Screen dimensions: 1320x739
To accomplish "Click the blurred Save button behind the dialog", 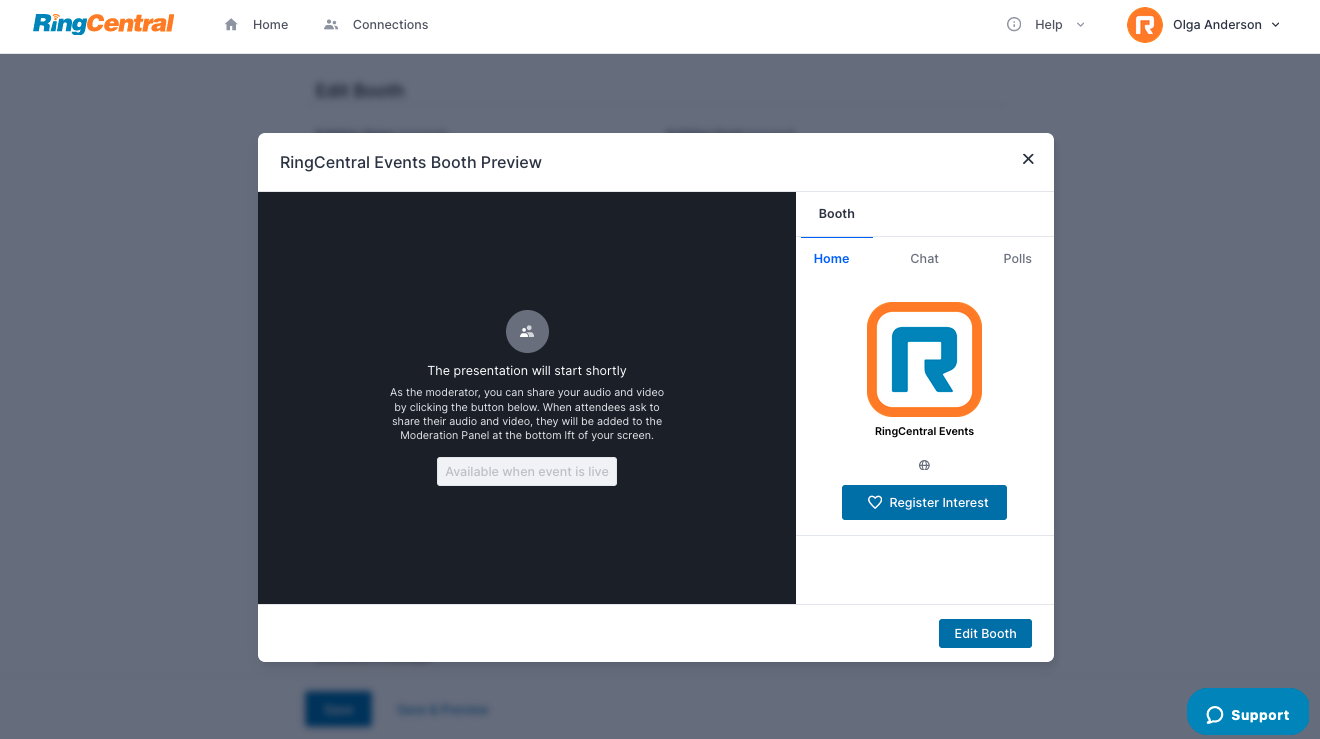I will coord(338,709).
